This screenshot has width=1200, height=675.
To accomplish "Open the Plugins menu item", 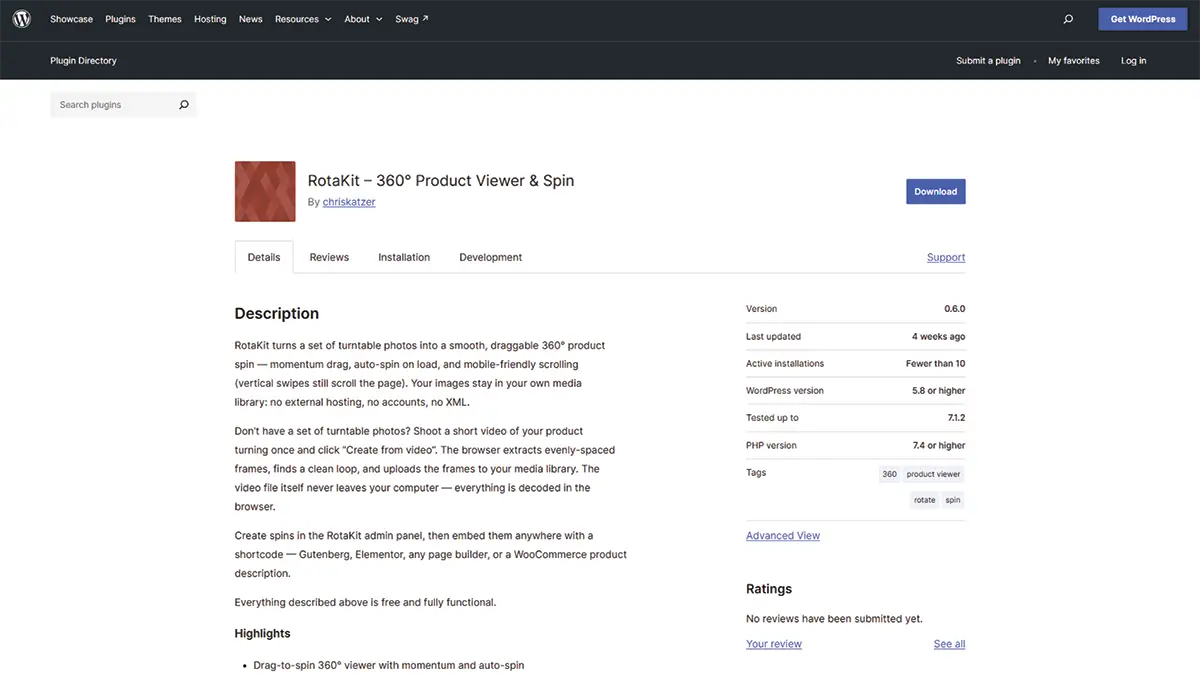I will (x=120, y=19).
